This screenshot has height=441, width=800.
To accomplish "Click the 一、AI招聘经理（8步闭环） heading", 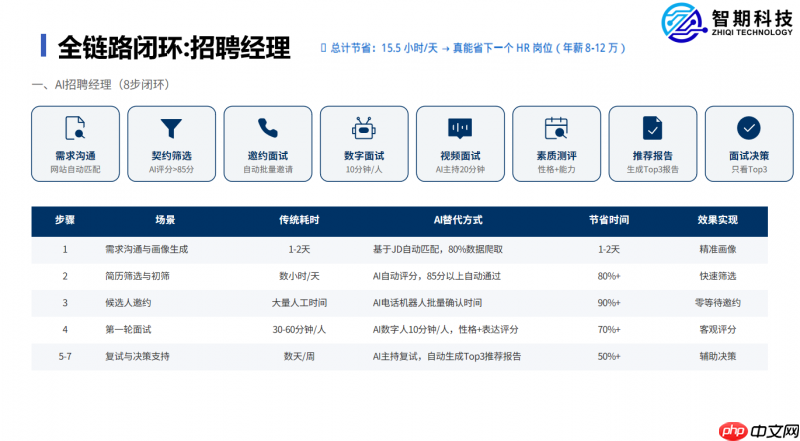I will (x=101, y=85).
